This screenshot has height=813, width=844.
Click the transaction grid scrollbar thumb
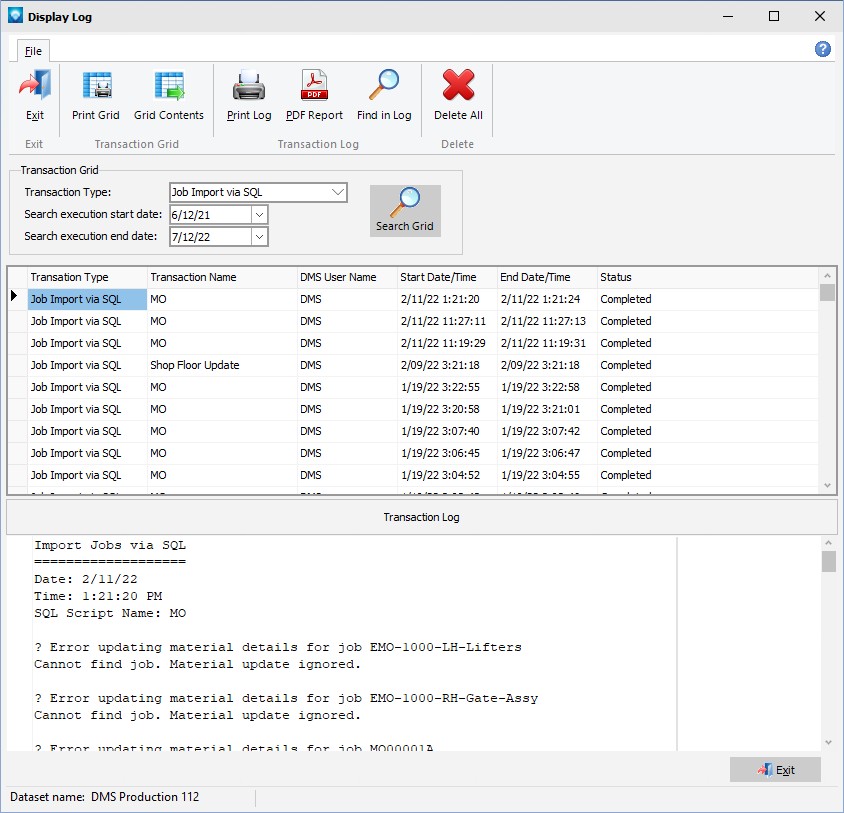[x=827, y=292]
